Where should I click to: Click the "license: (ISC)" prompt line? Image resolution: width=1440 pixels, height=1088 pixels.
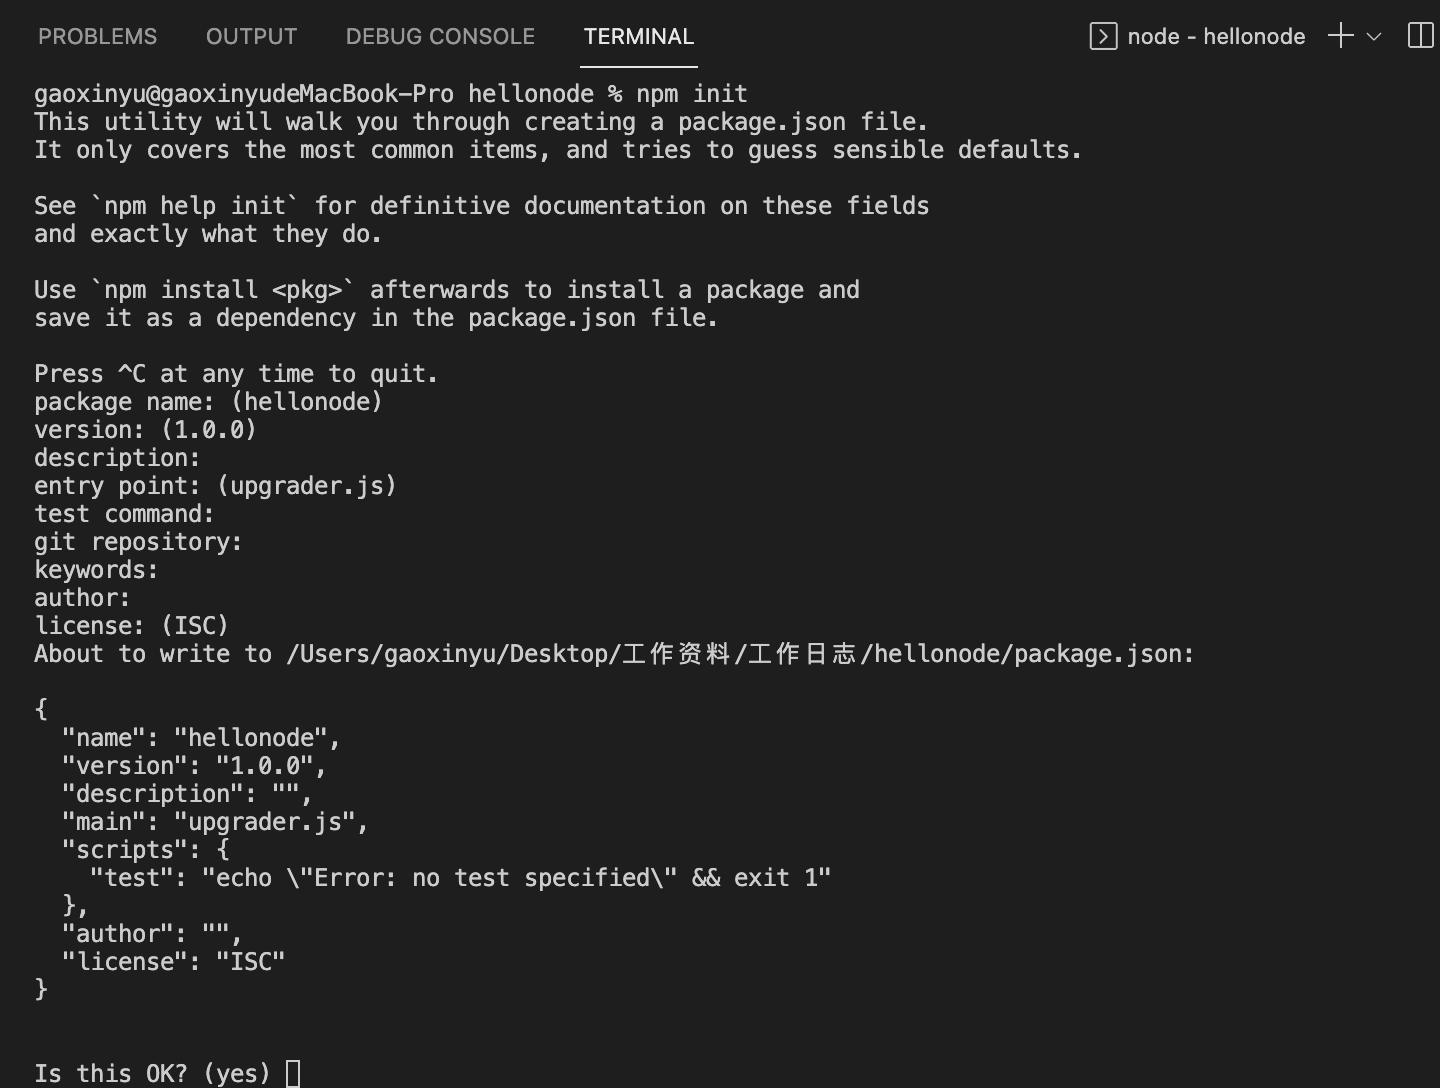pos(131,626)
